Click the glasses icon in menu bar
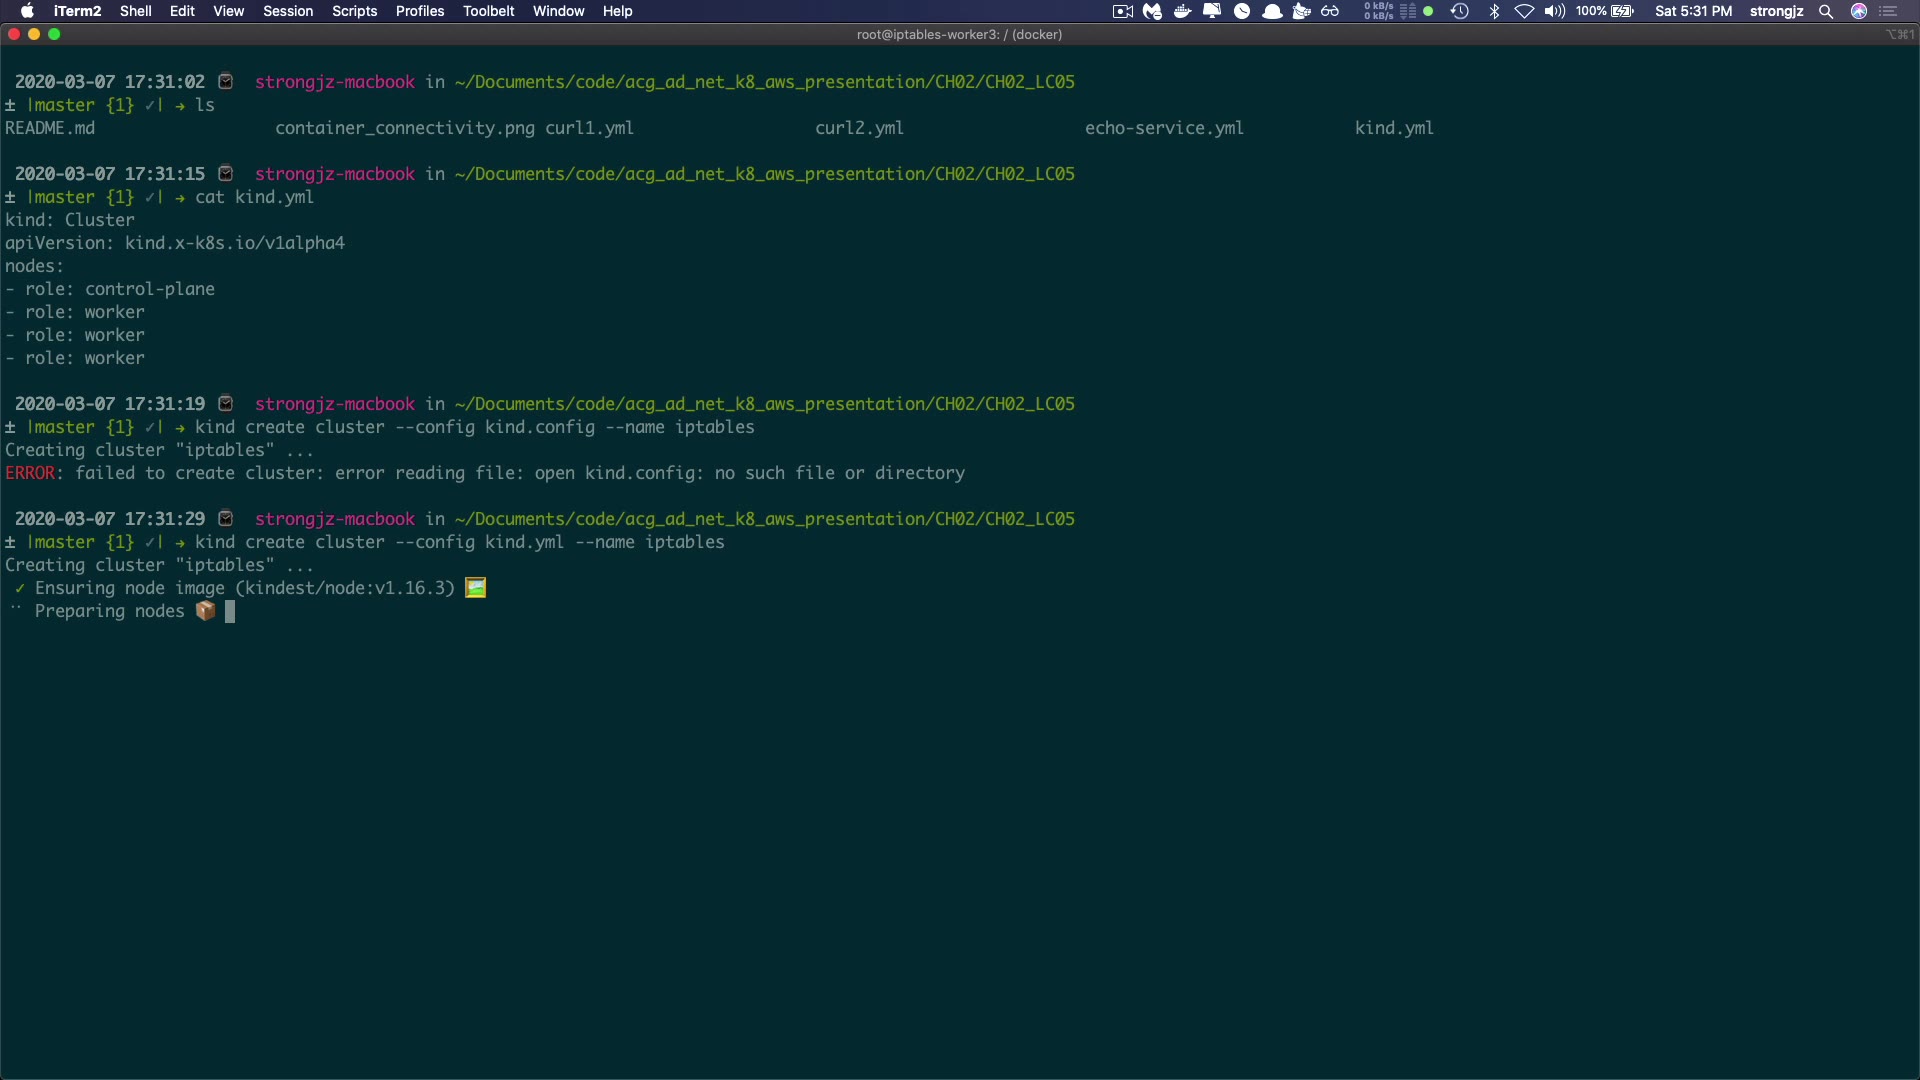This screenshot has height=1080, width=1920. pos(1330,11)
